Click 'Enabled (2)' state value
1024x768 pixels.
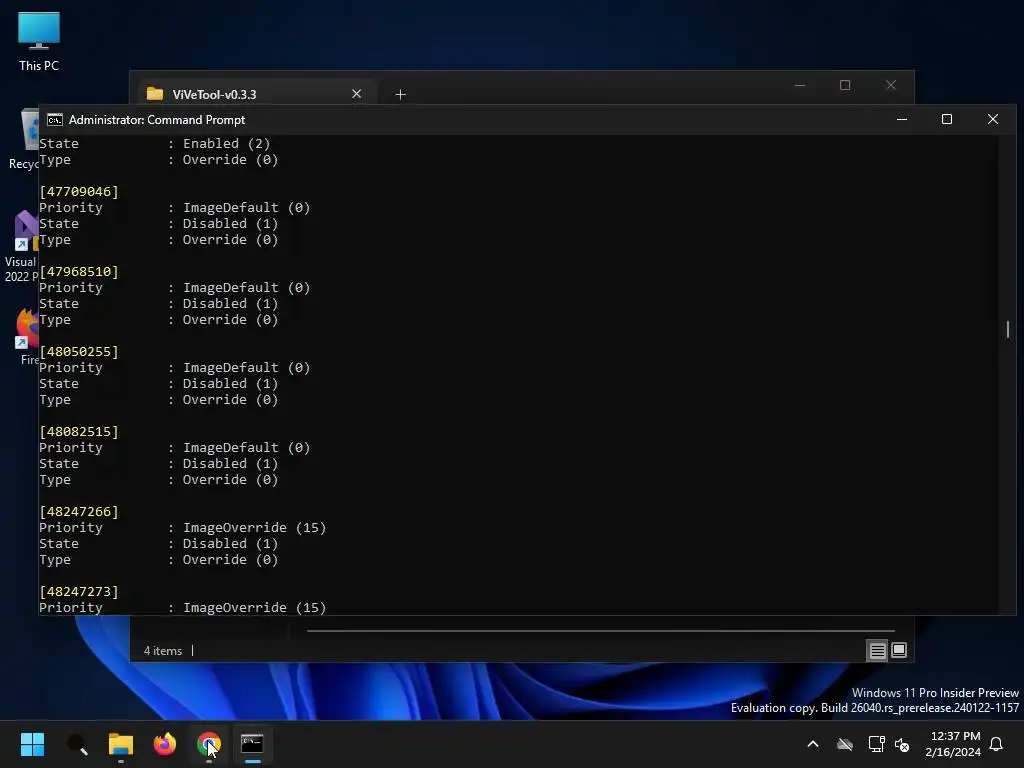pyautogui.click(x=226, y=144)
